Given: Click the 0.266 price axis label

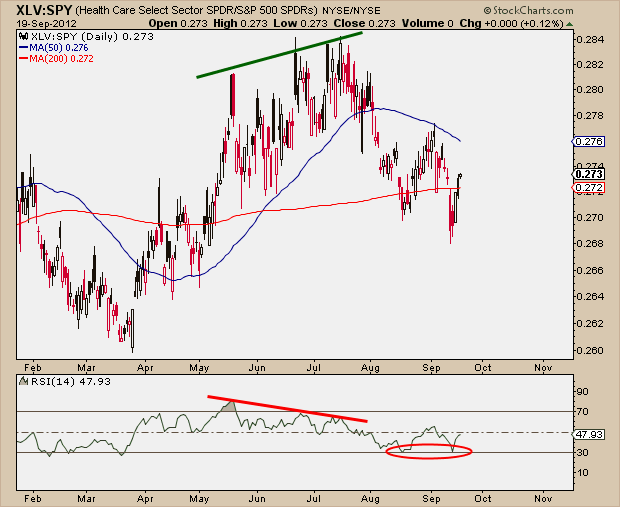Looking at the screenshot, I should tap(590, 271).
